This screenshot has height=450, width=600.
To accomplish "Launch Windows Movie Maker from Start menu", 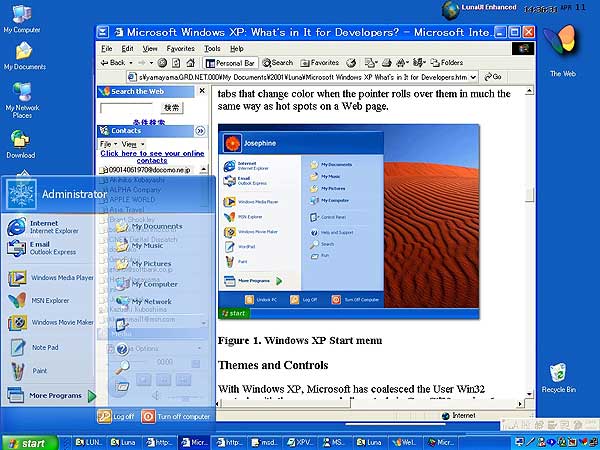I will (x=51, y=323).
